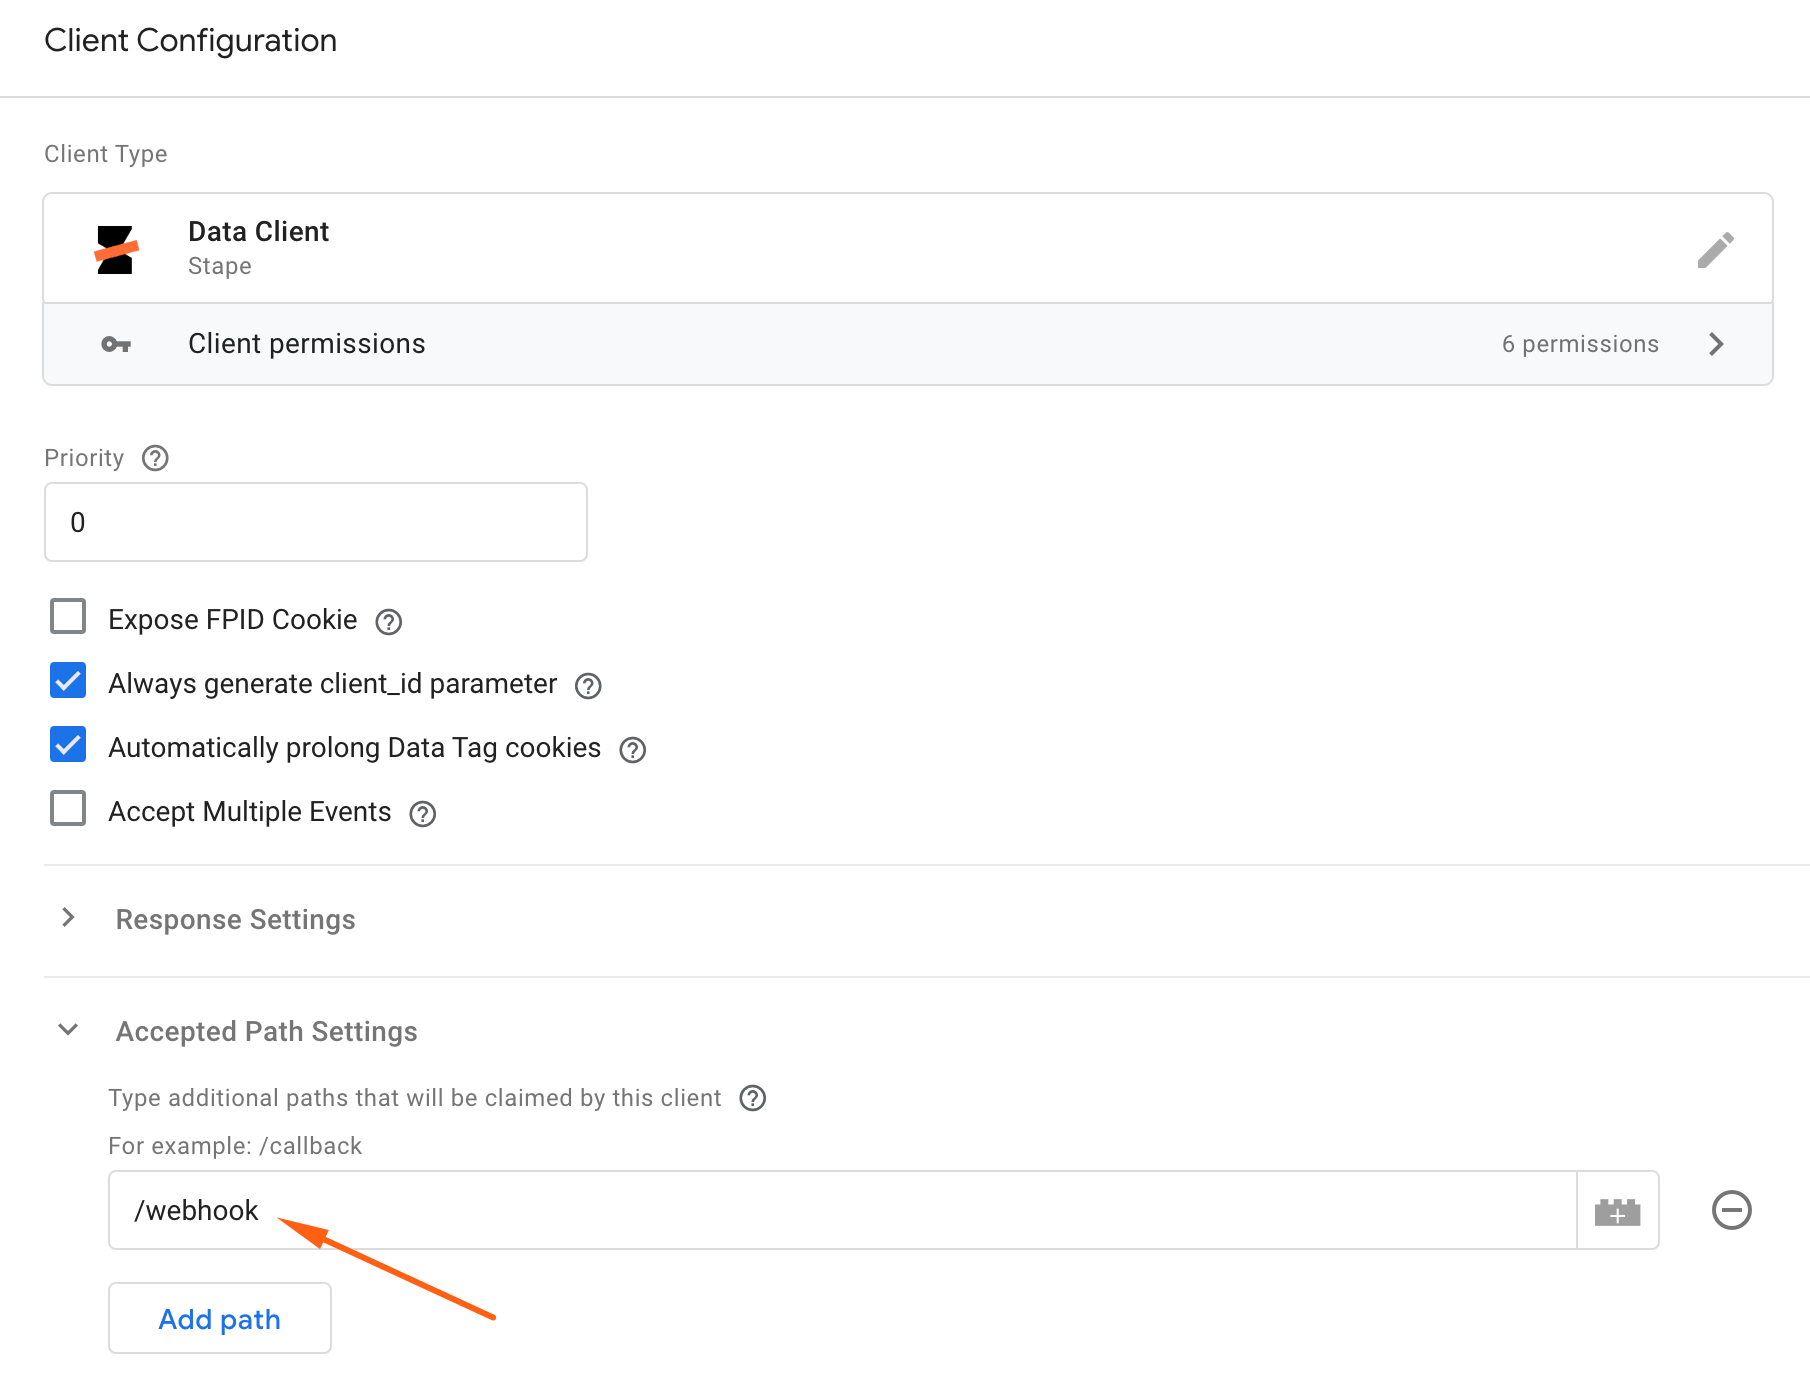1810x1374 pixels.
Task: Remove the /webhook path with the minus icon
Action: [x=1732, y=1210]
